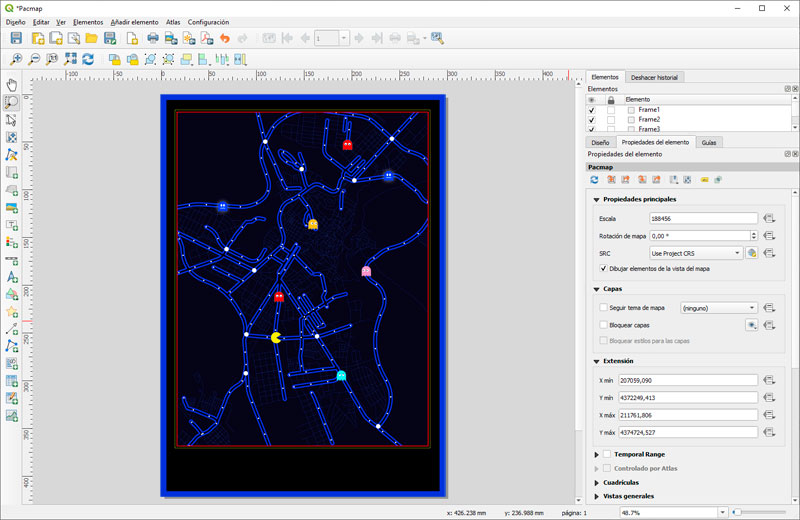Open the zoom level 48.7% dropdown
The width and height of the screenshot is (800, 520).
(x=722, y=512)
